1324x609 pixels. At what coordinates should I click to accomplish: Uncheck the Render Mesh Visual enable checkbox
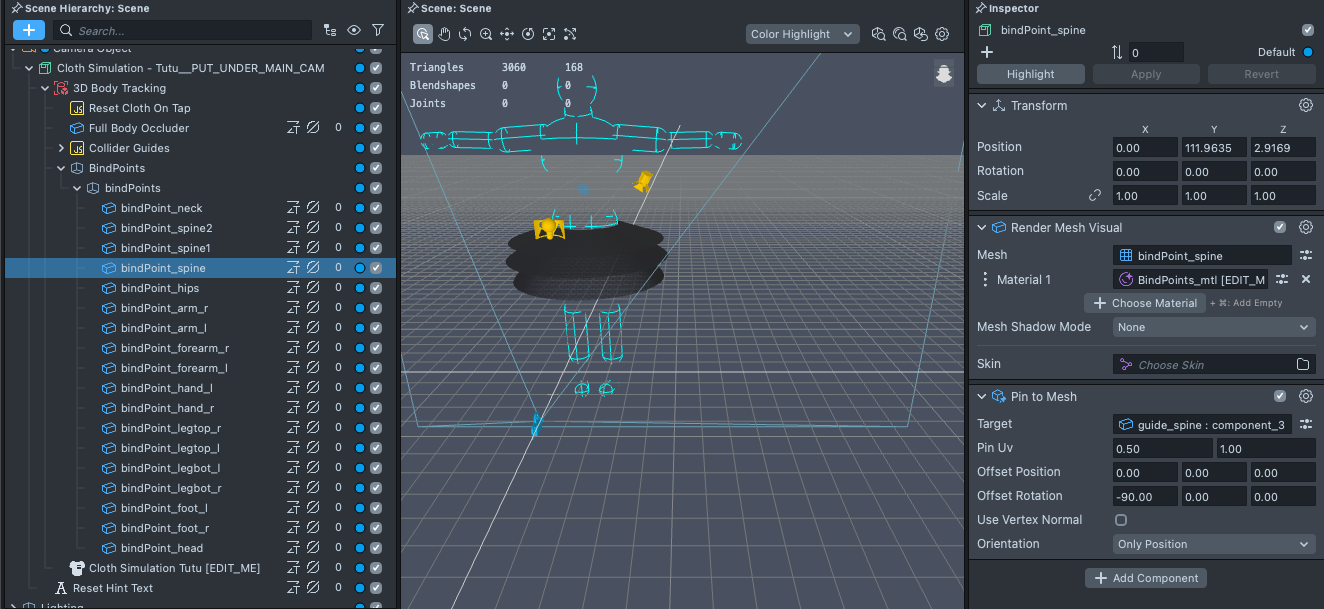coord(1280,228)
